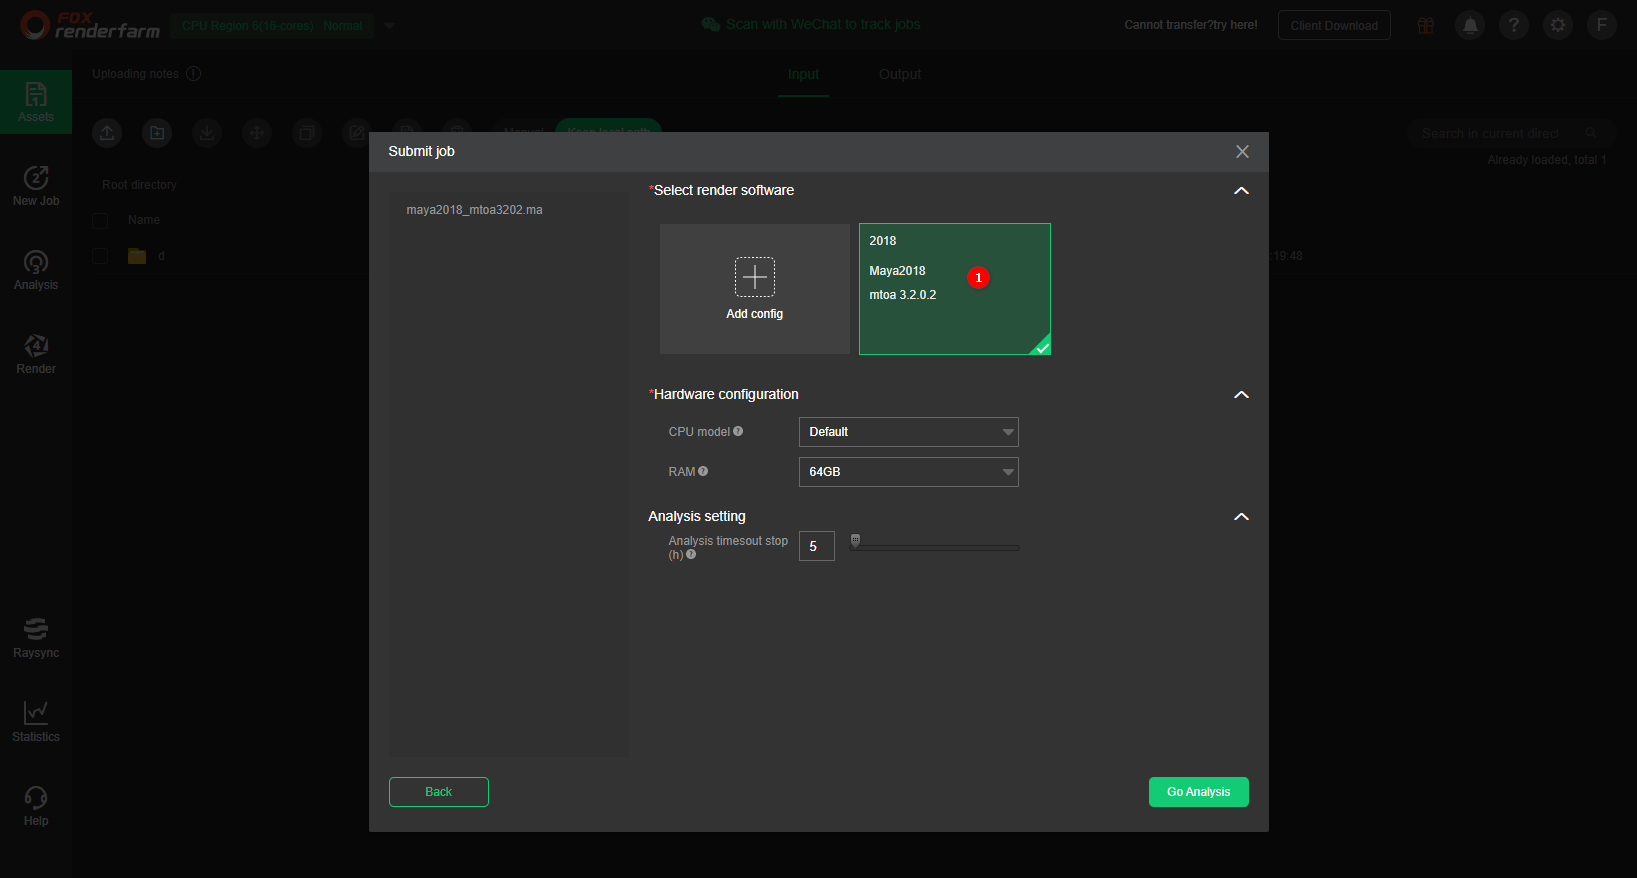Click the rename edit toolbar icon

click(x=356, y=133)
